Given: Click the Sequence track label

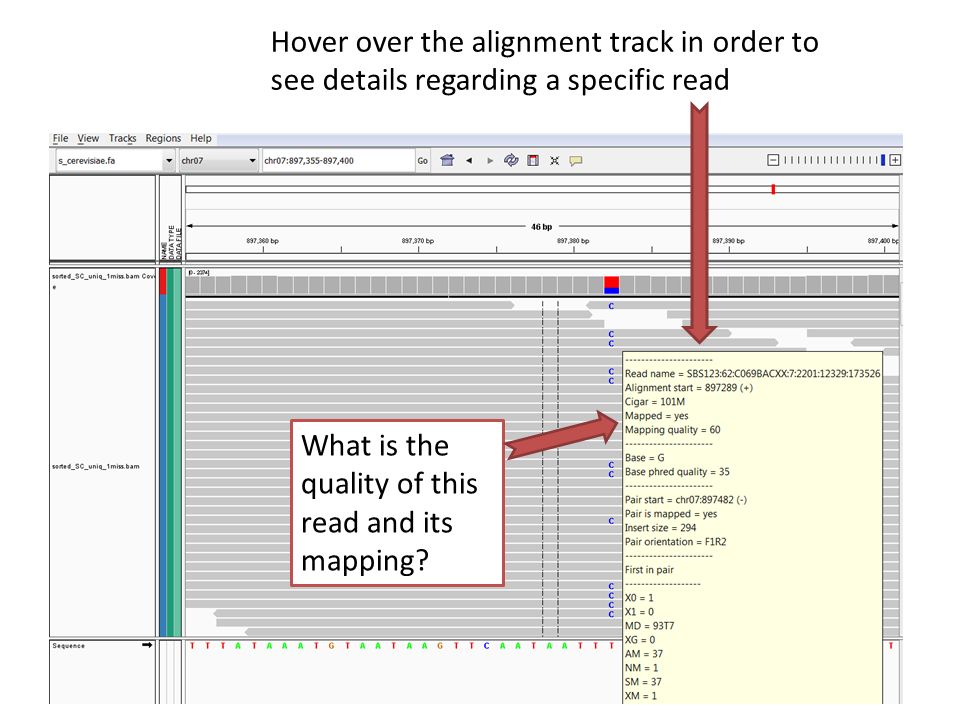Looking at the screenshot, I should tap(69, 646).
